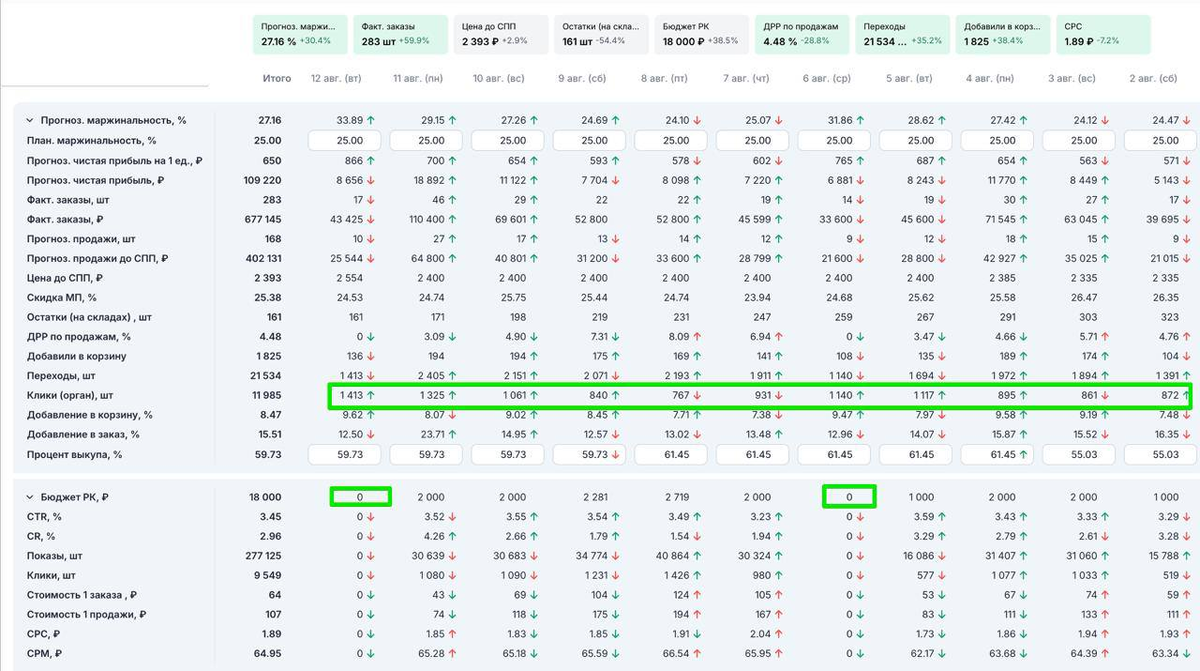Click the 8.09 ДРР value for 8 авг.
This screenshot has width=1200, height=671.
point(679,337)
